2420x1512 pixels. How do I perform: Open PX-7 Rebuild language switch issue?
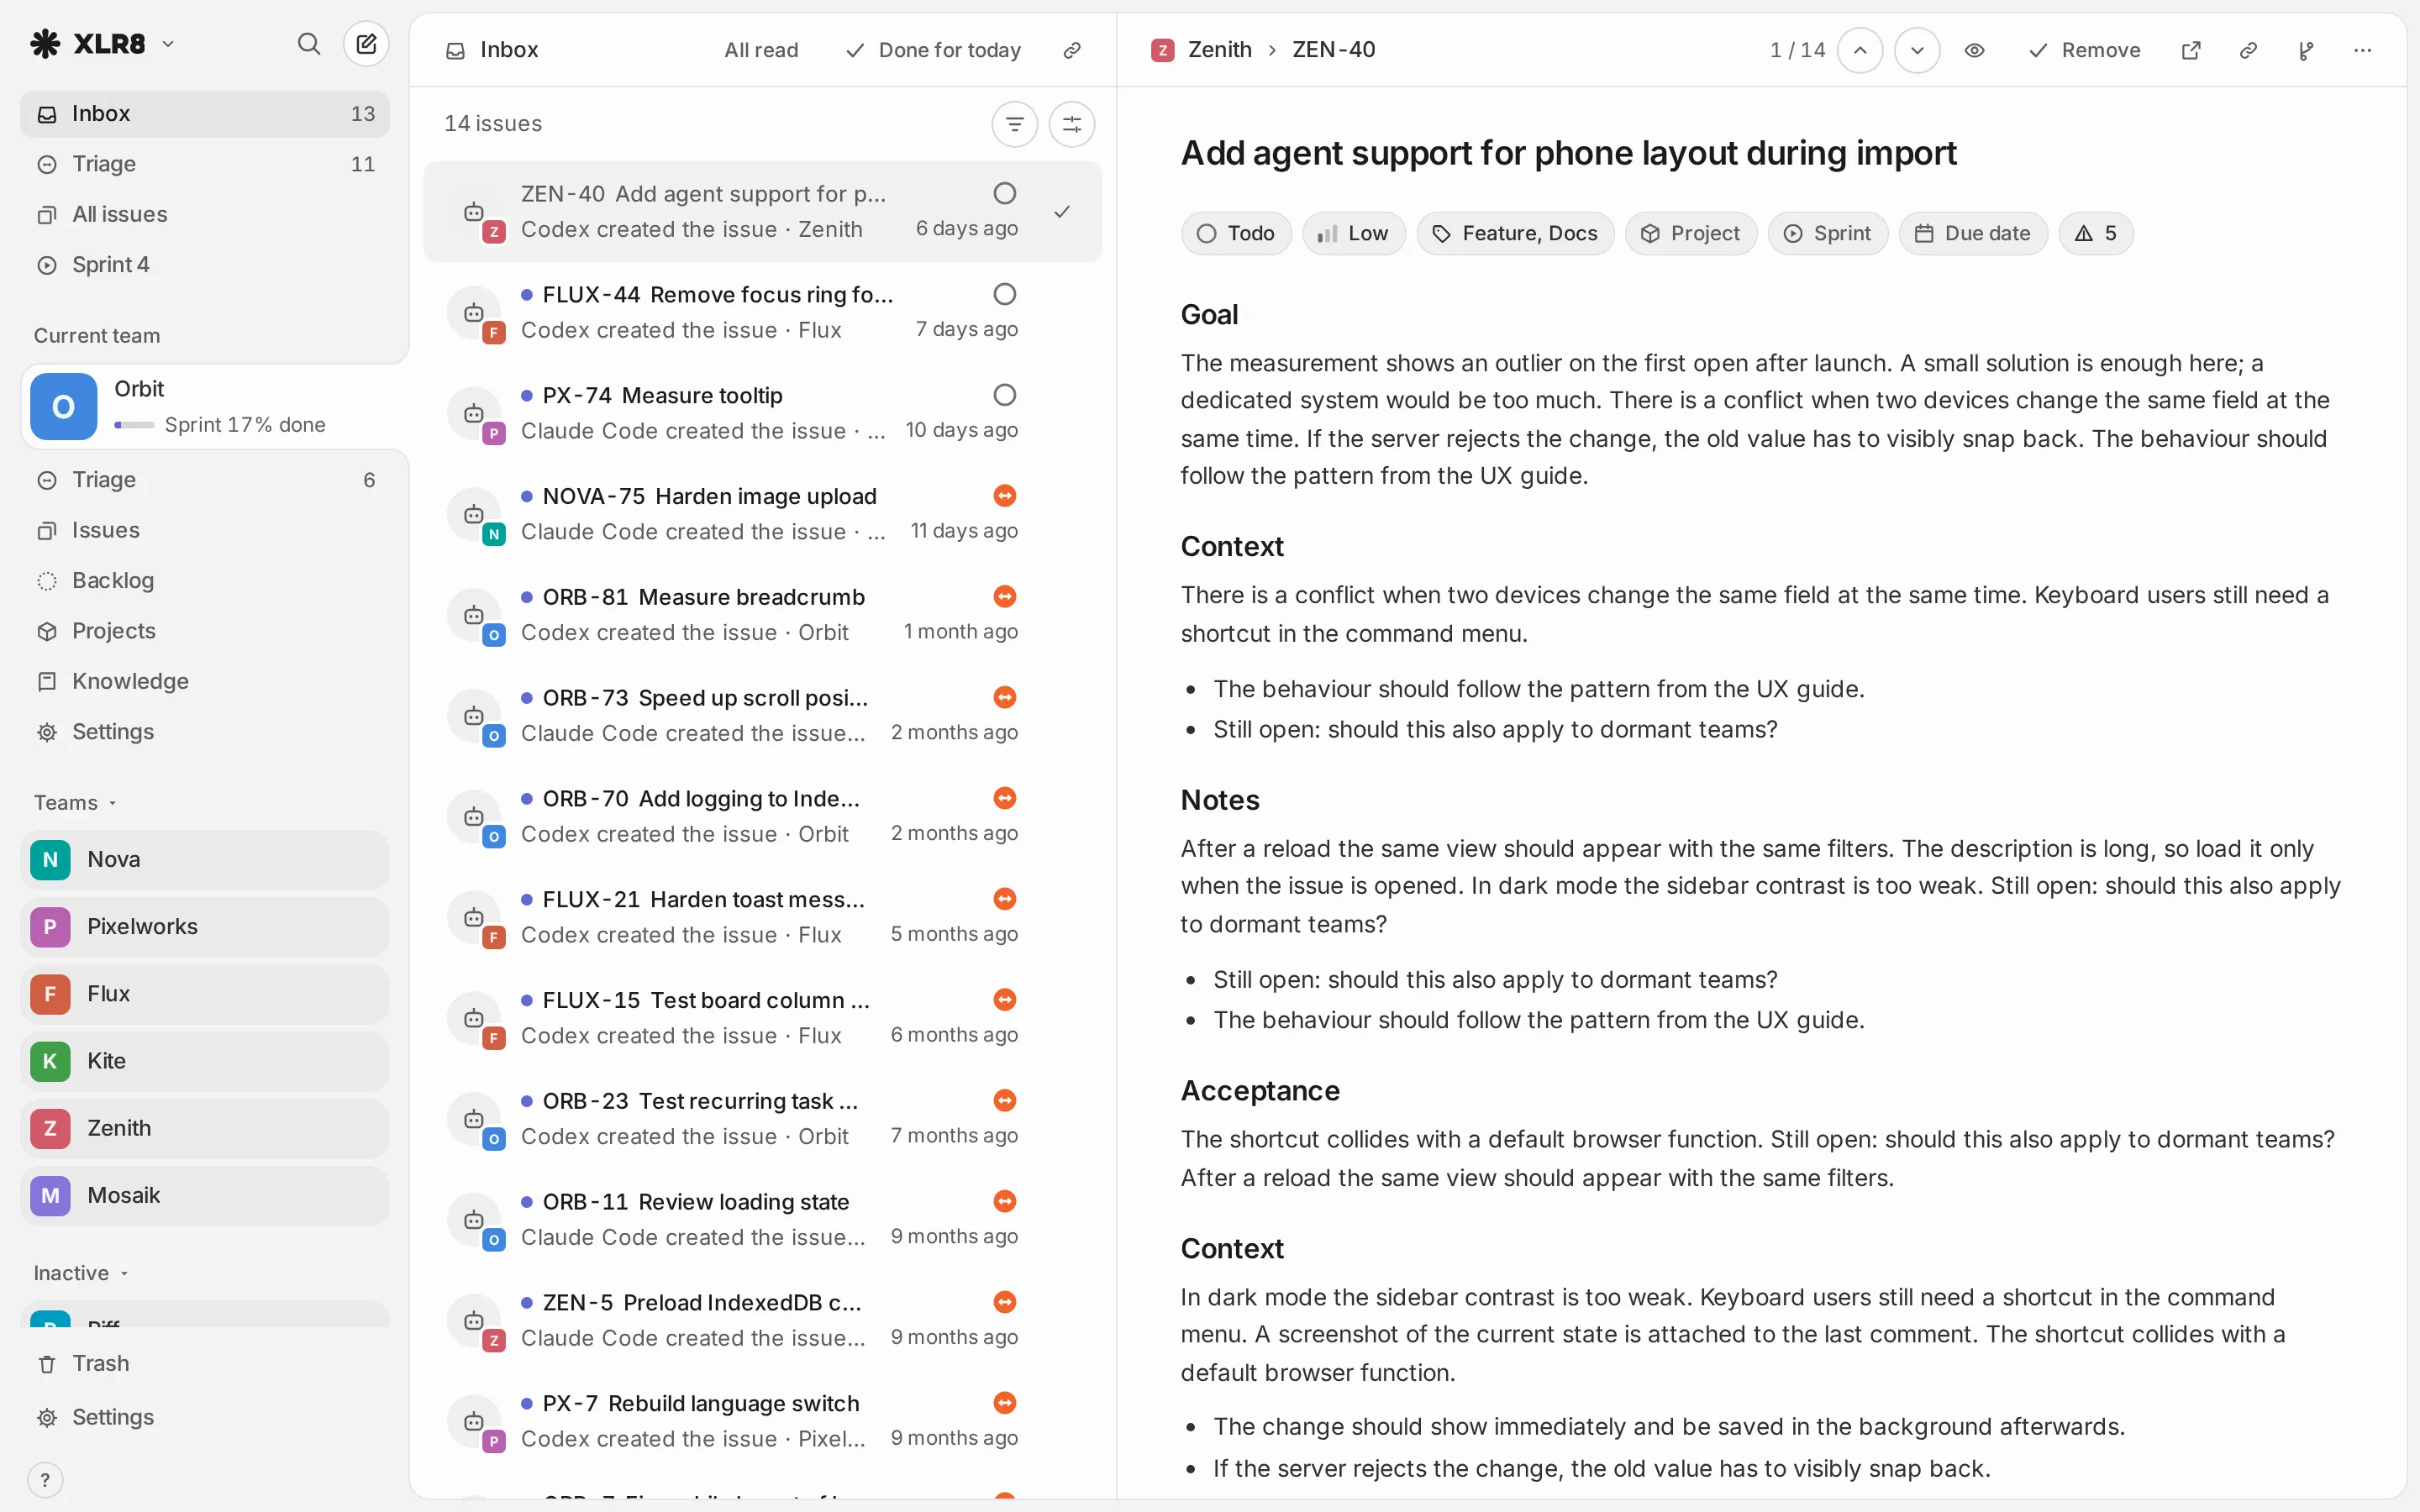tap(762, 1421)
